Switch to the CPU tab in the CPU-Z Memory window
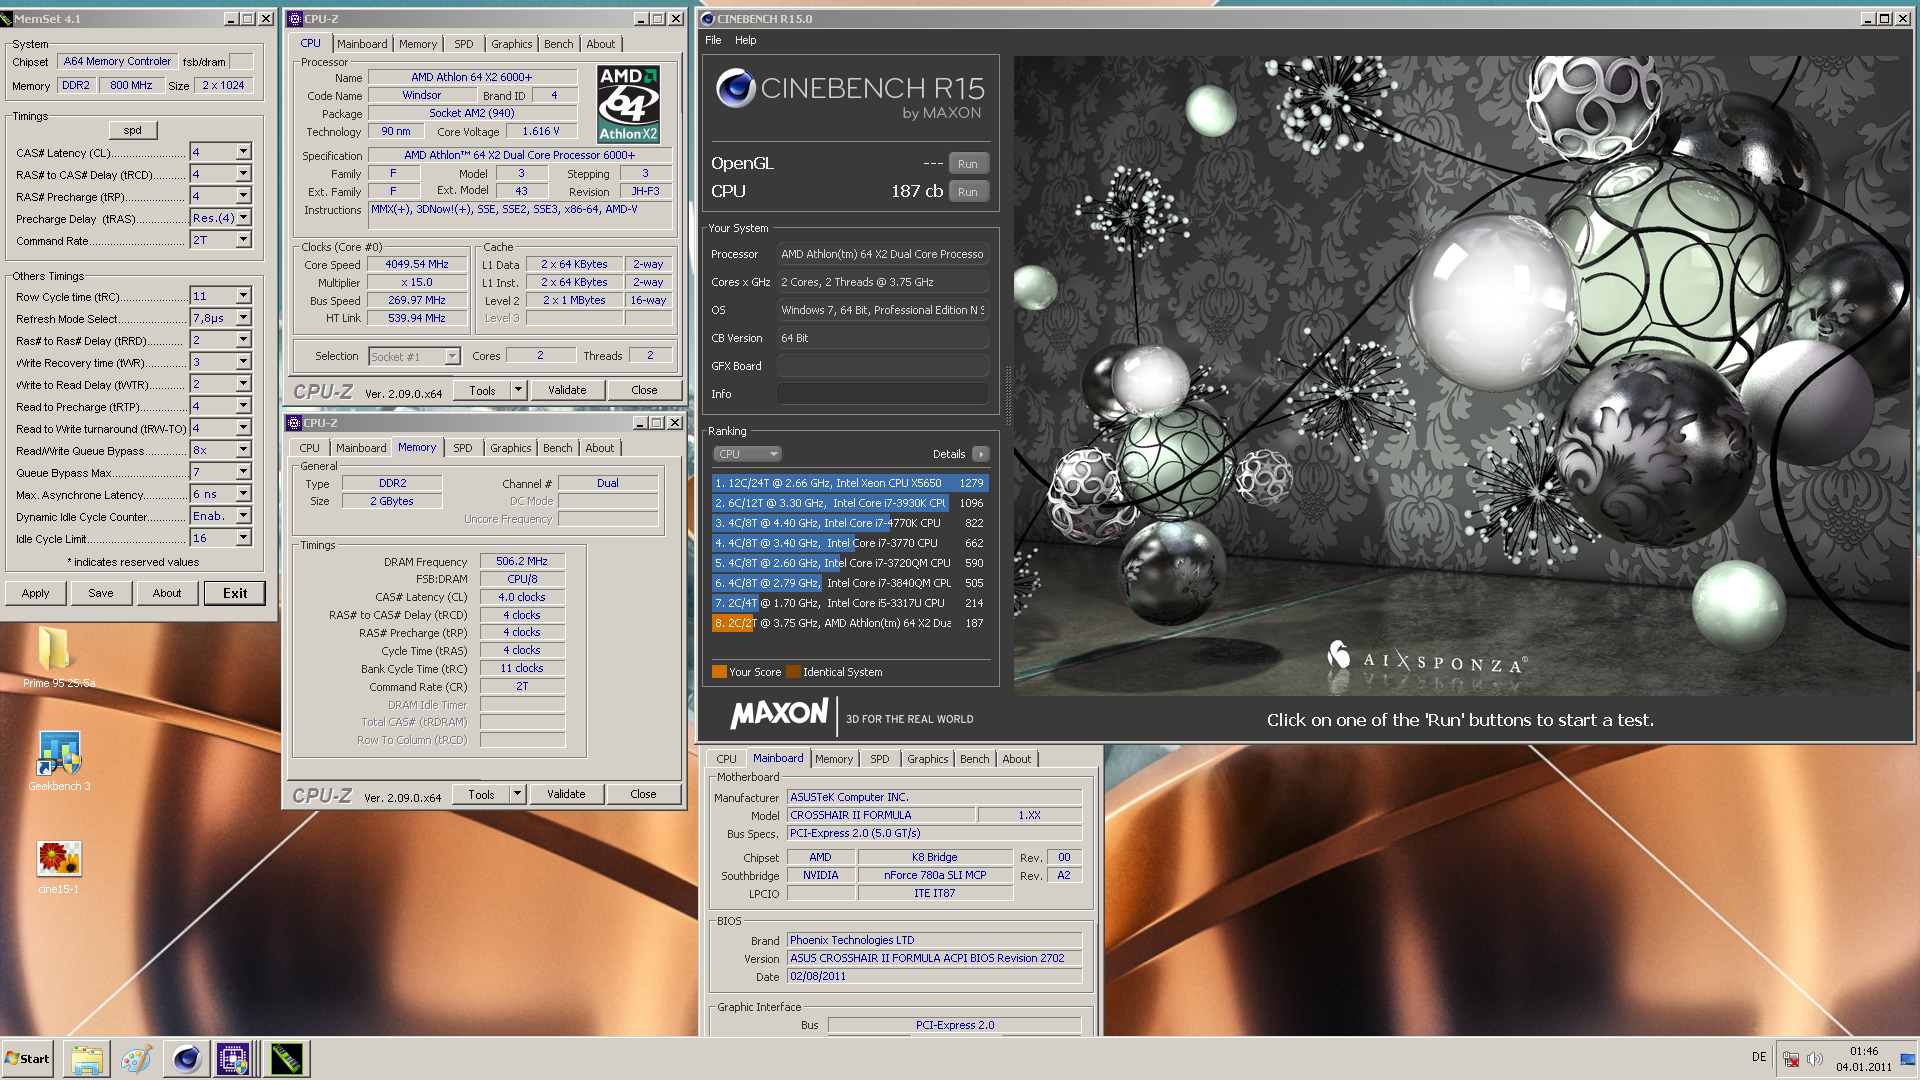The height and width of the screenshot is (1080, 1920). pyautogui.click(x=310, y=448)
